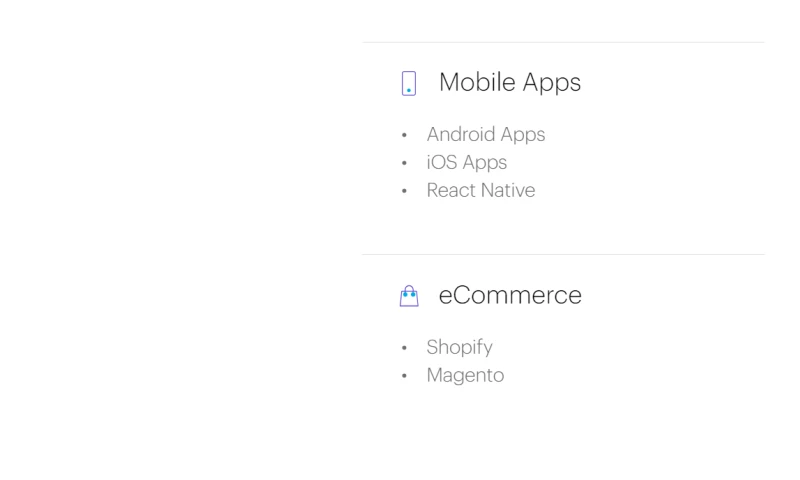The height and width of the screenshot is (480, 800).
Task: Click the word "Apps" in the Mobile Apps title
Action: (x=550, y=83)
